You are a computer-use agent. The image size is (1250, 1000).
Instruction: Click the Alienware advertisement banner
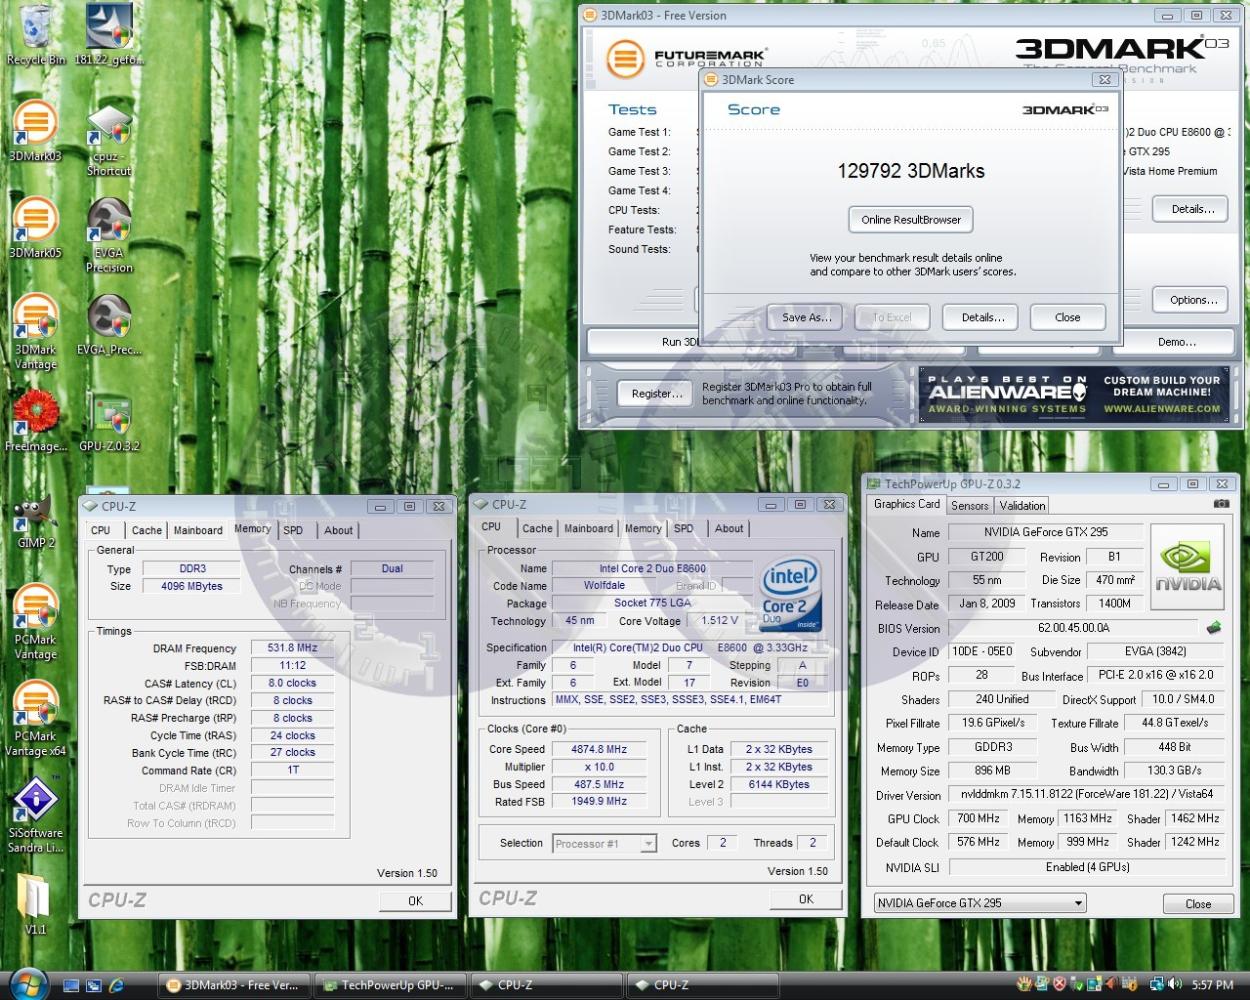1074,395
